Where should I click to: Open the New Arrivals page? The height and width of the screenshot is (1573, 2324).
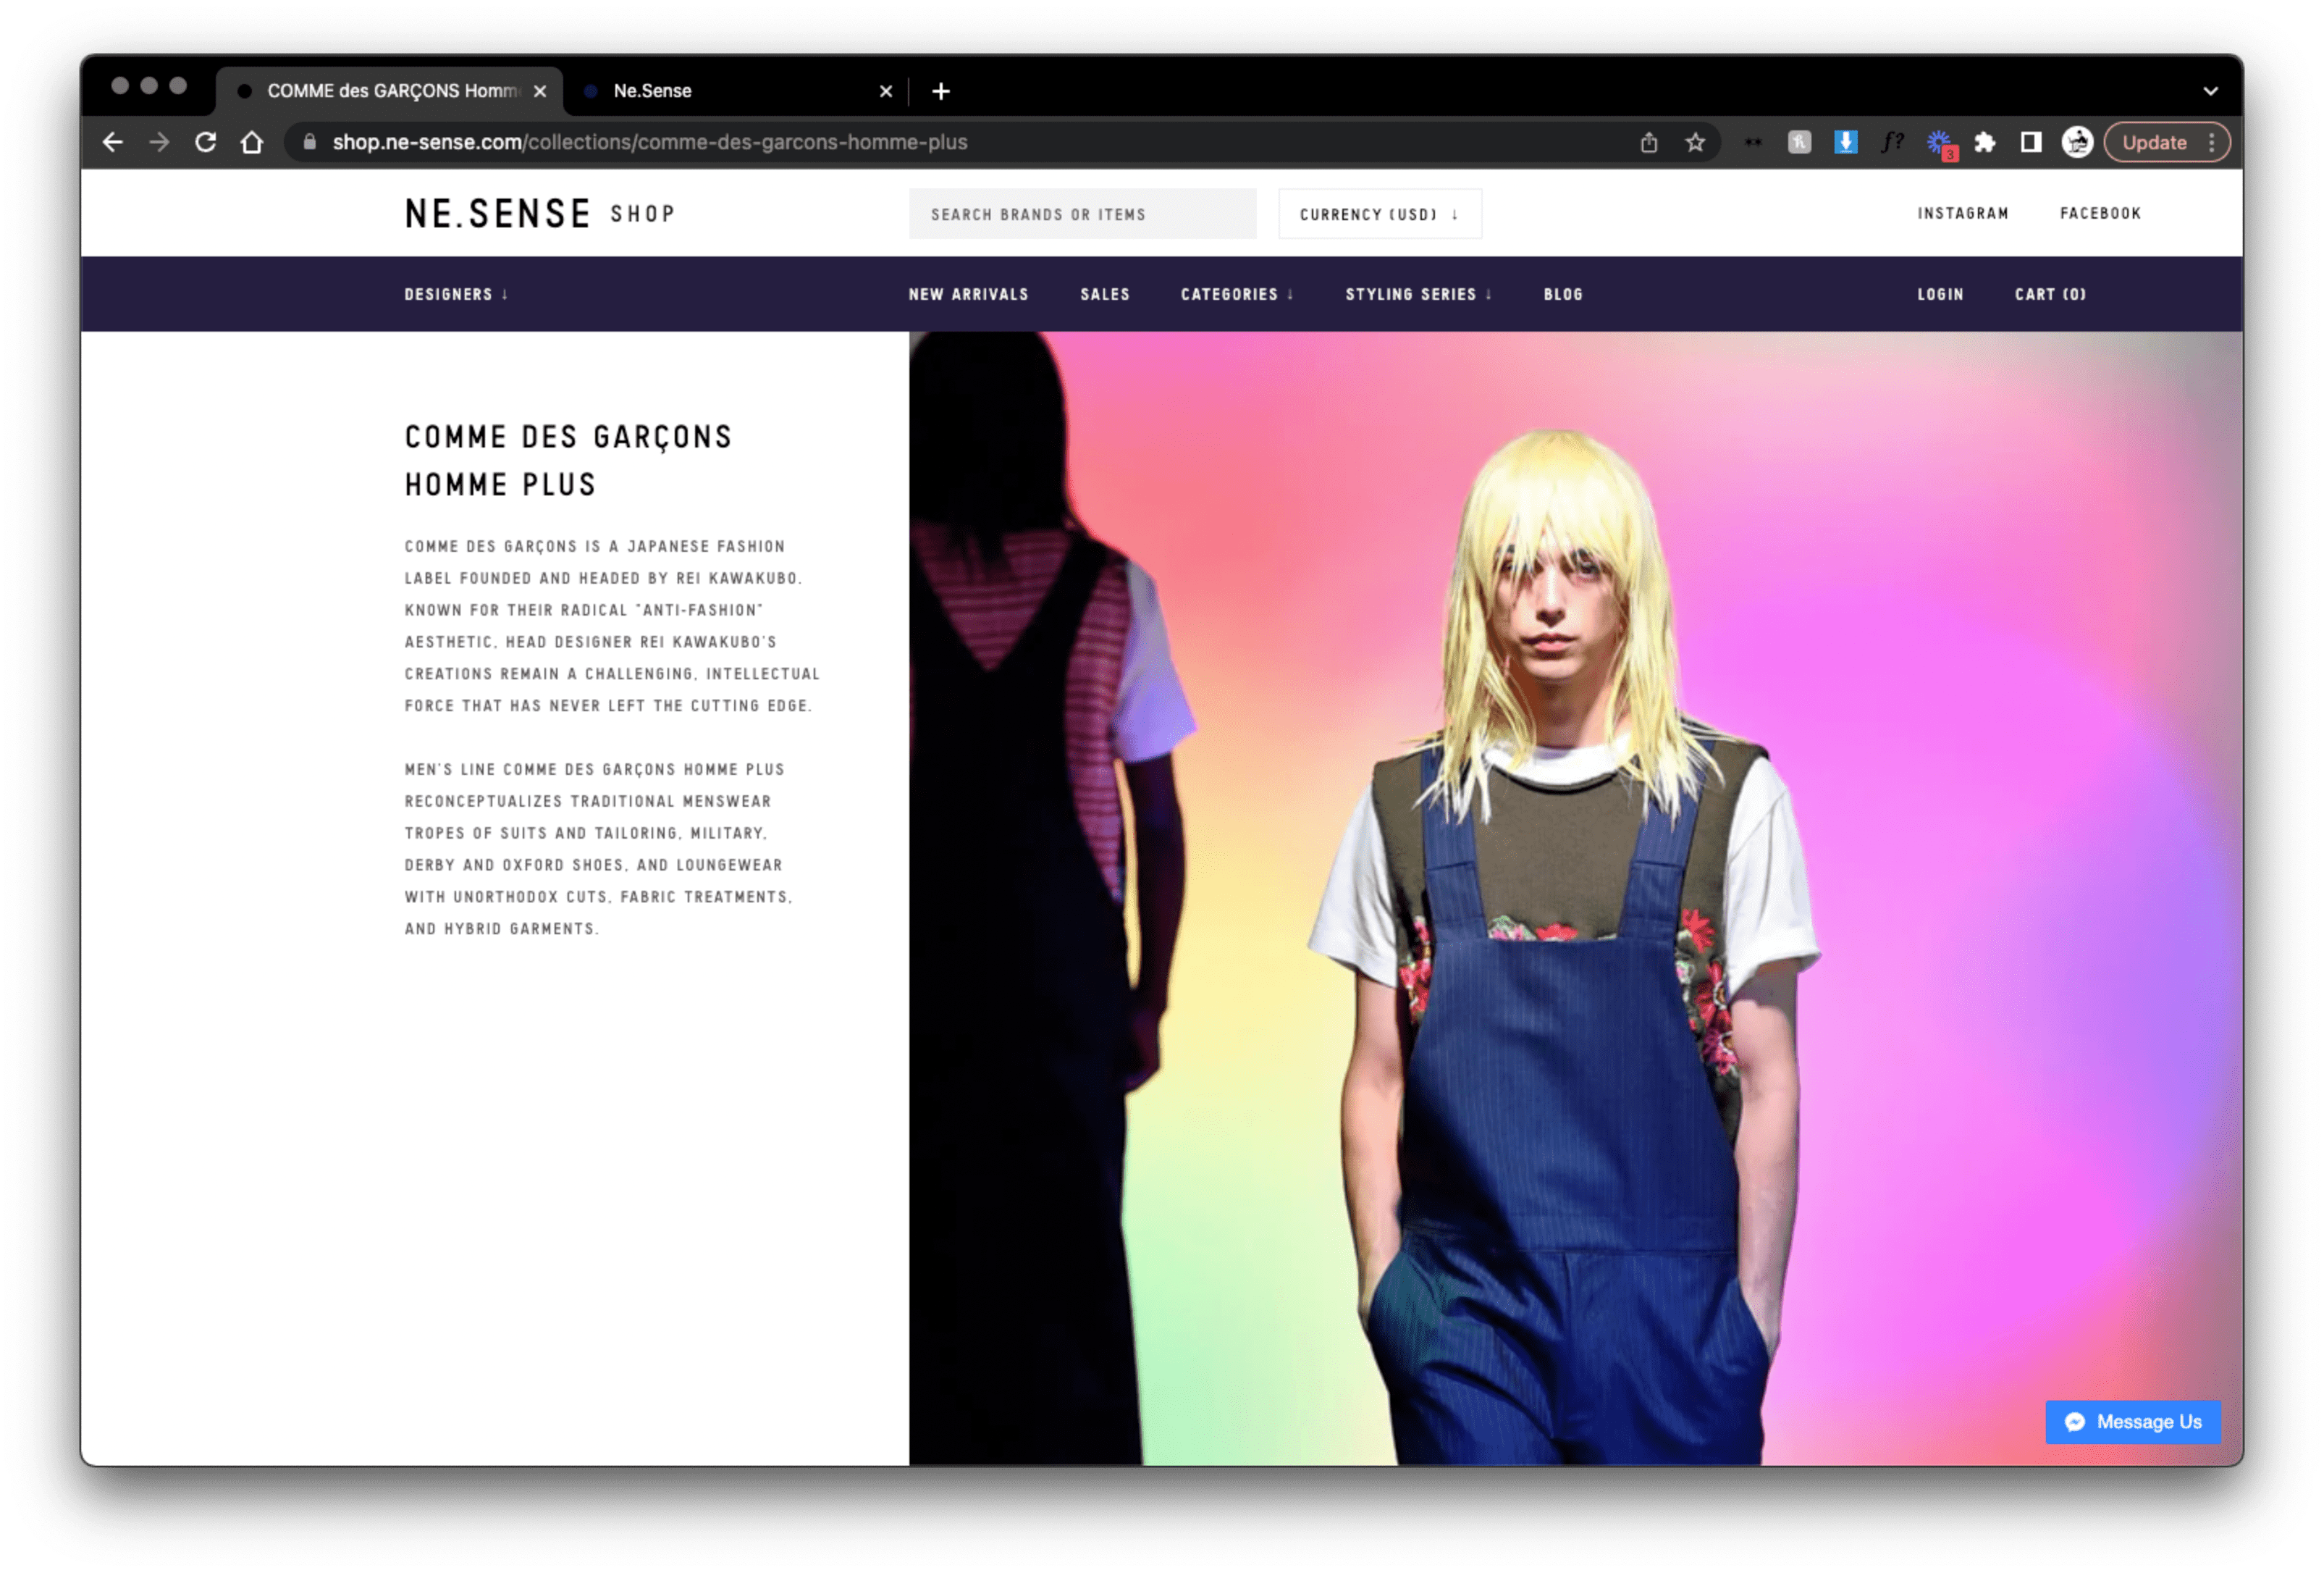pyautogui.click(x=968, y=294)
